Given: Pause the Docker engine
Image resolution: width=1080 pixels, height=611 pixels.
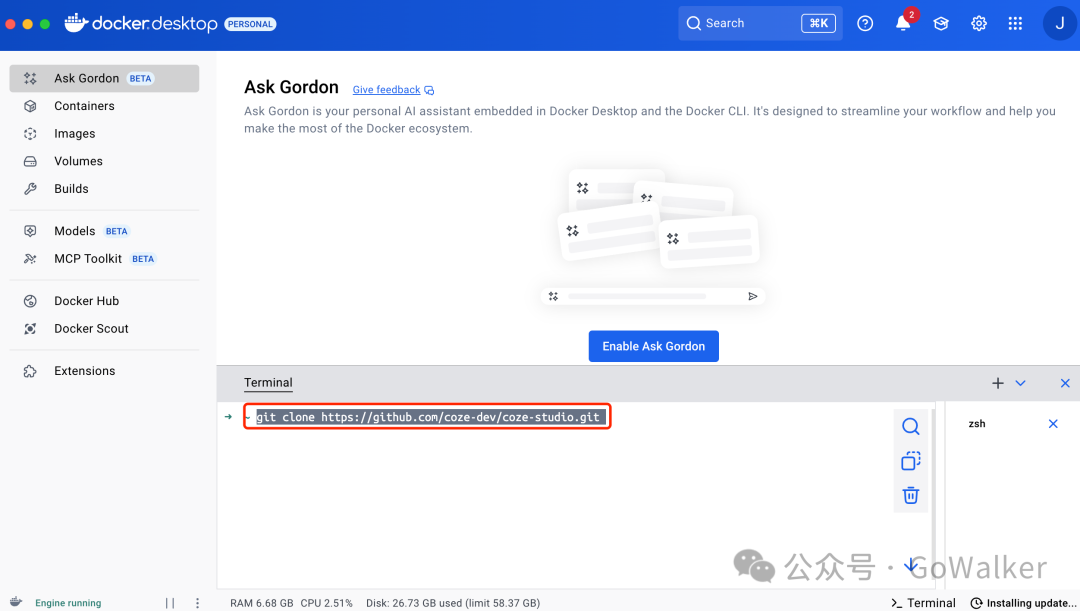Looking at the screenshot, I should tap(170, 603).
